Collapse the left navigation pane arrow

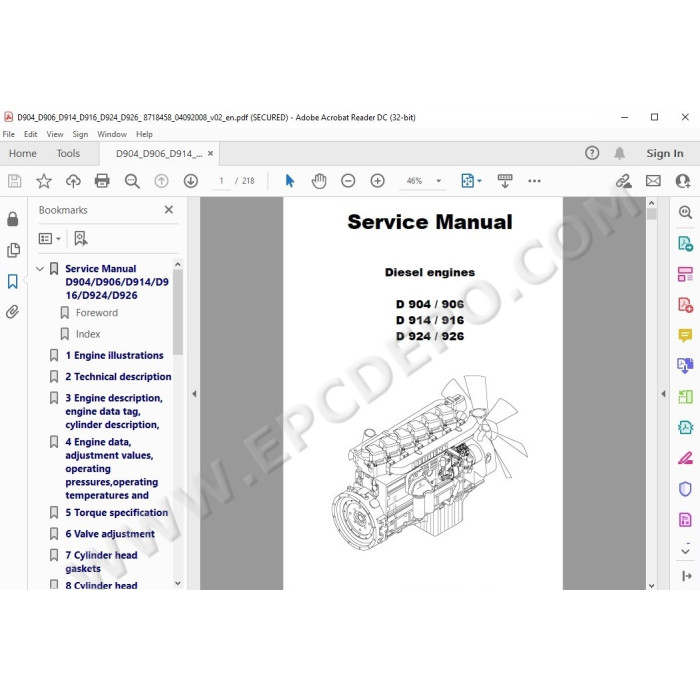click(x=194, y=394)
